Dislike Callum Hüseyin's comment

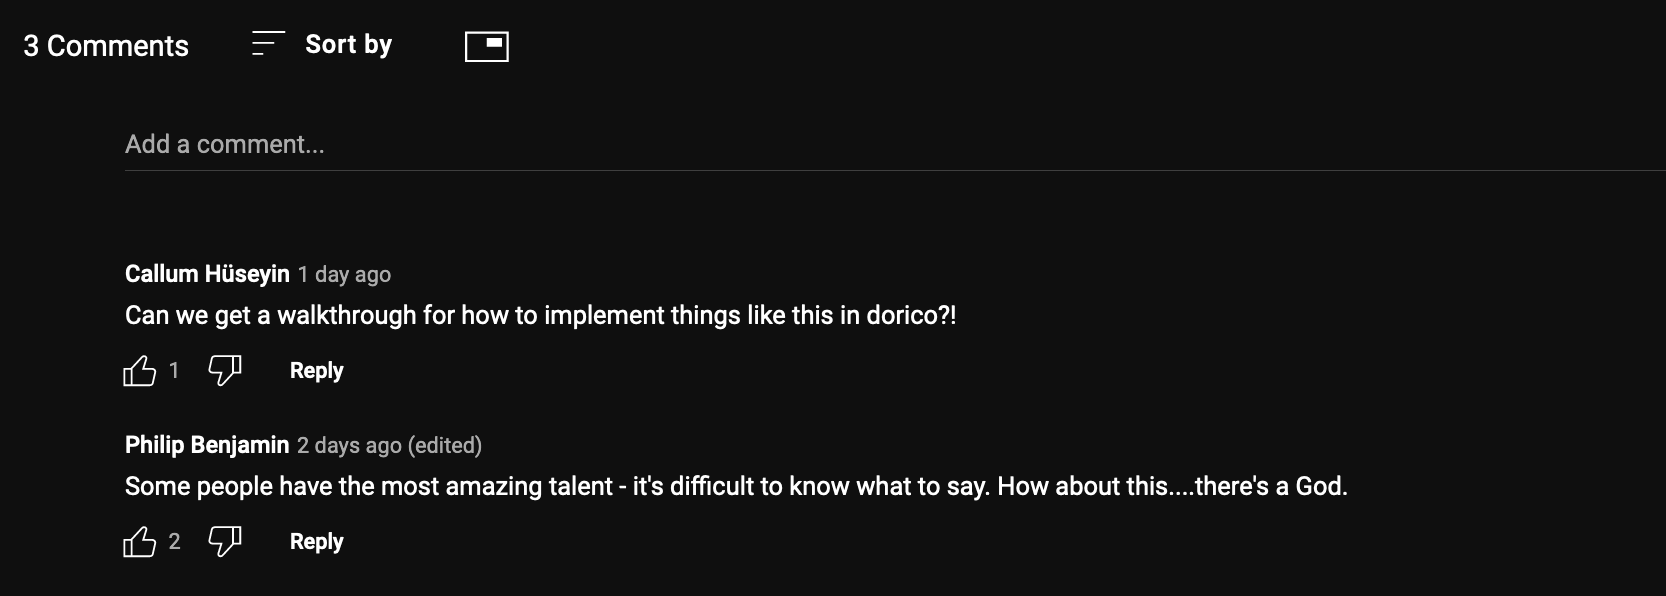224,371
